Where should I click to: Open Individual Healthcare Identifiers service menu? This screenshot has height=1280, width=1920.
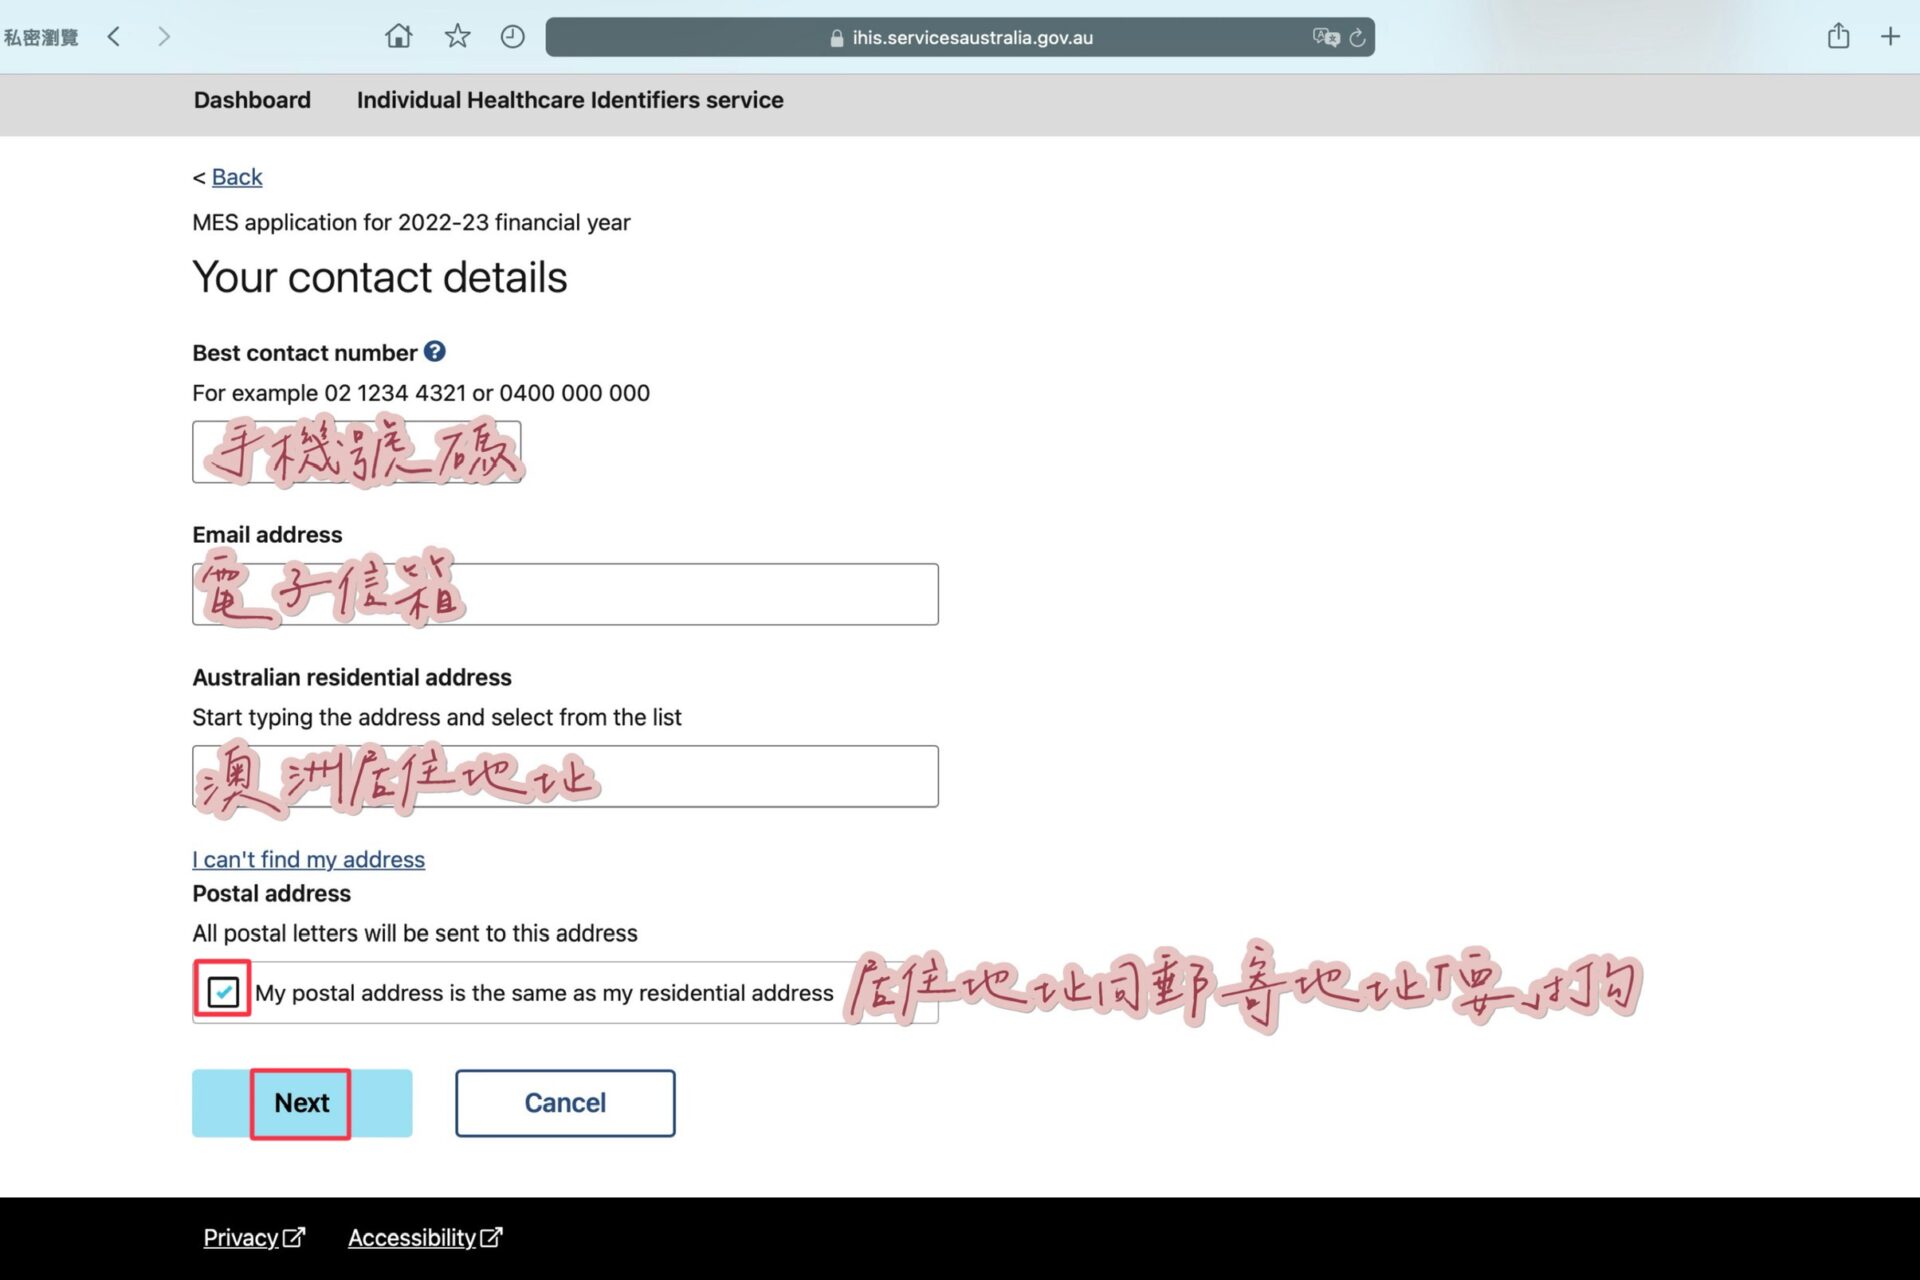tap(570, 100)
